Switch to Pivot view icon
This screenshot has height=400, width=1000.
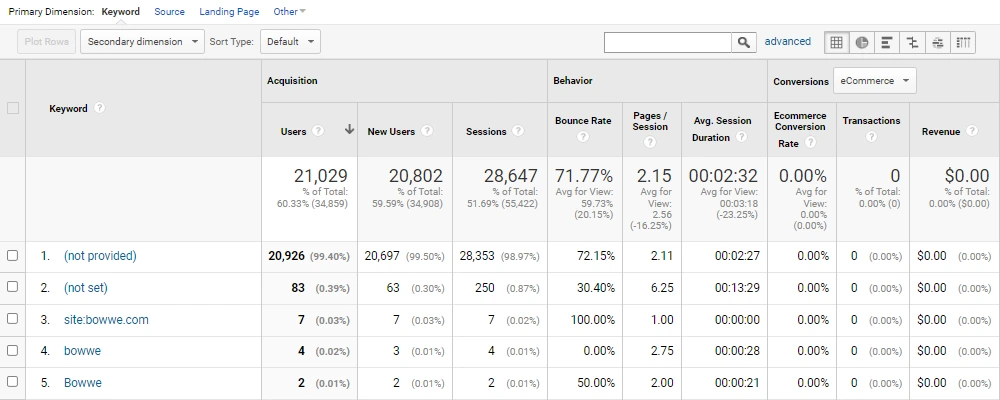pyautogui.click(x=963, y=42)
